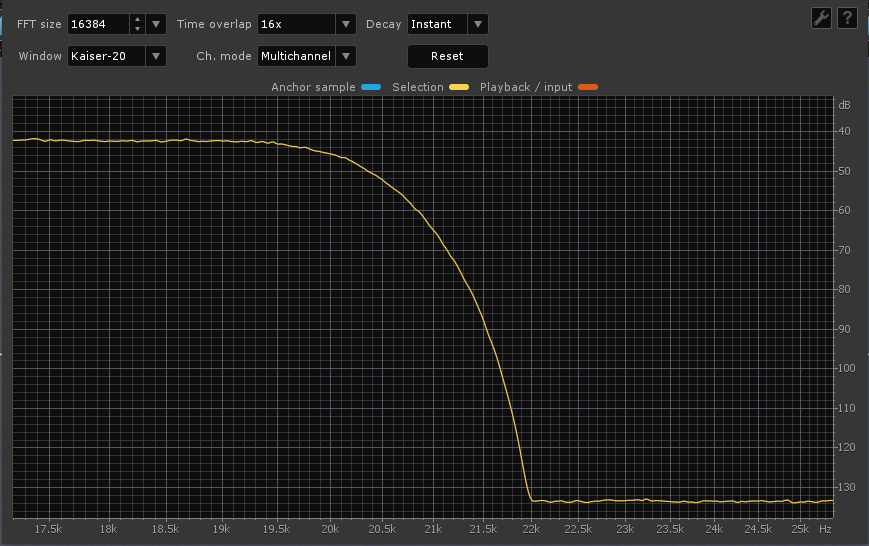Click the -130 dB axis label
The width and height of the screenshot is (869, 546).
(844, 487)
